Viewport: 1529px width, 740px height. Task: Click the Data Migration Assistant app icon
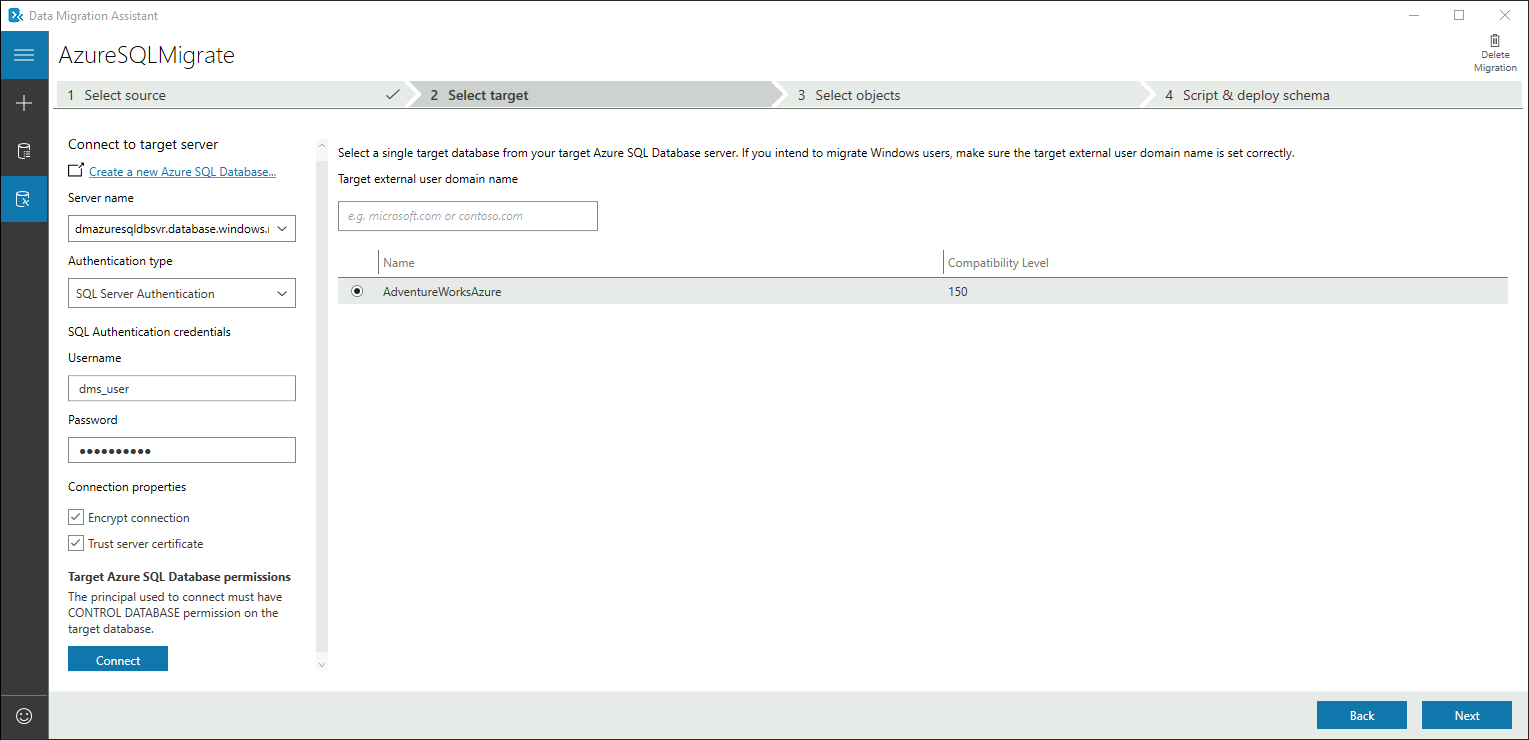coord(16,15)
